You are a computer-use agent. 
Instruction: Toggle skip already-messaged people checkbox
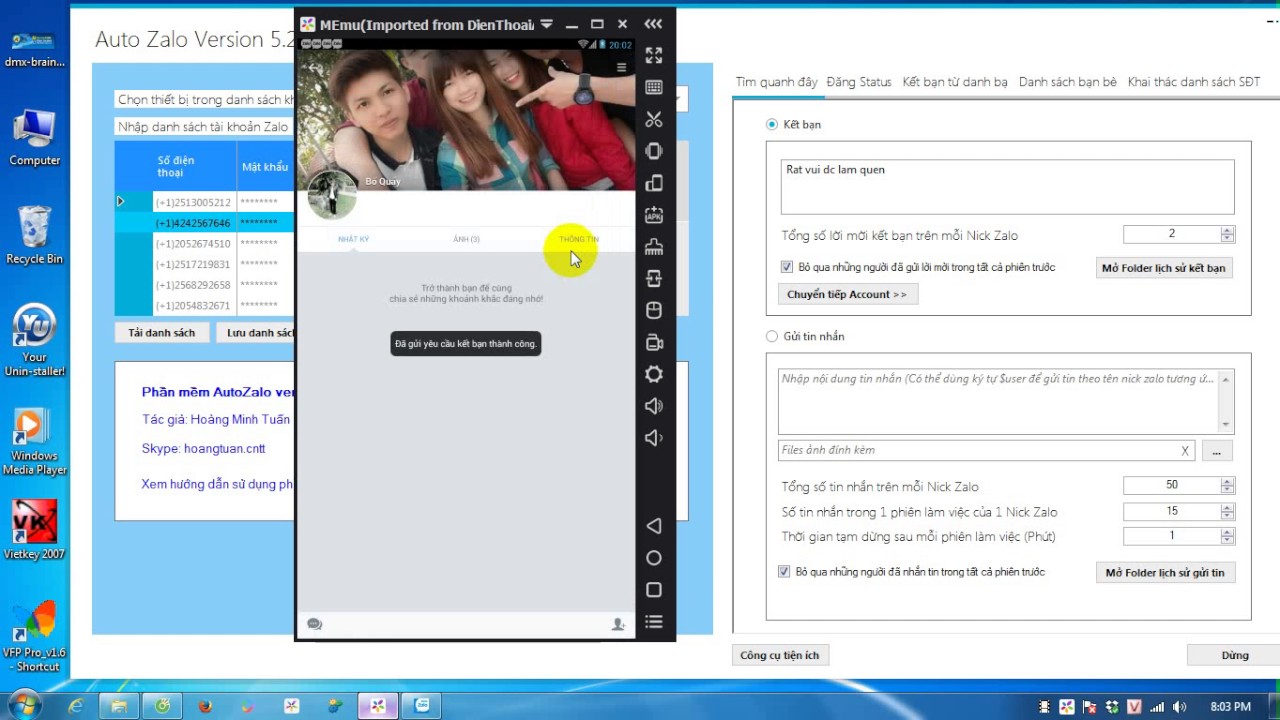pyautogui.click(x=784, y=572)
